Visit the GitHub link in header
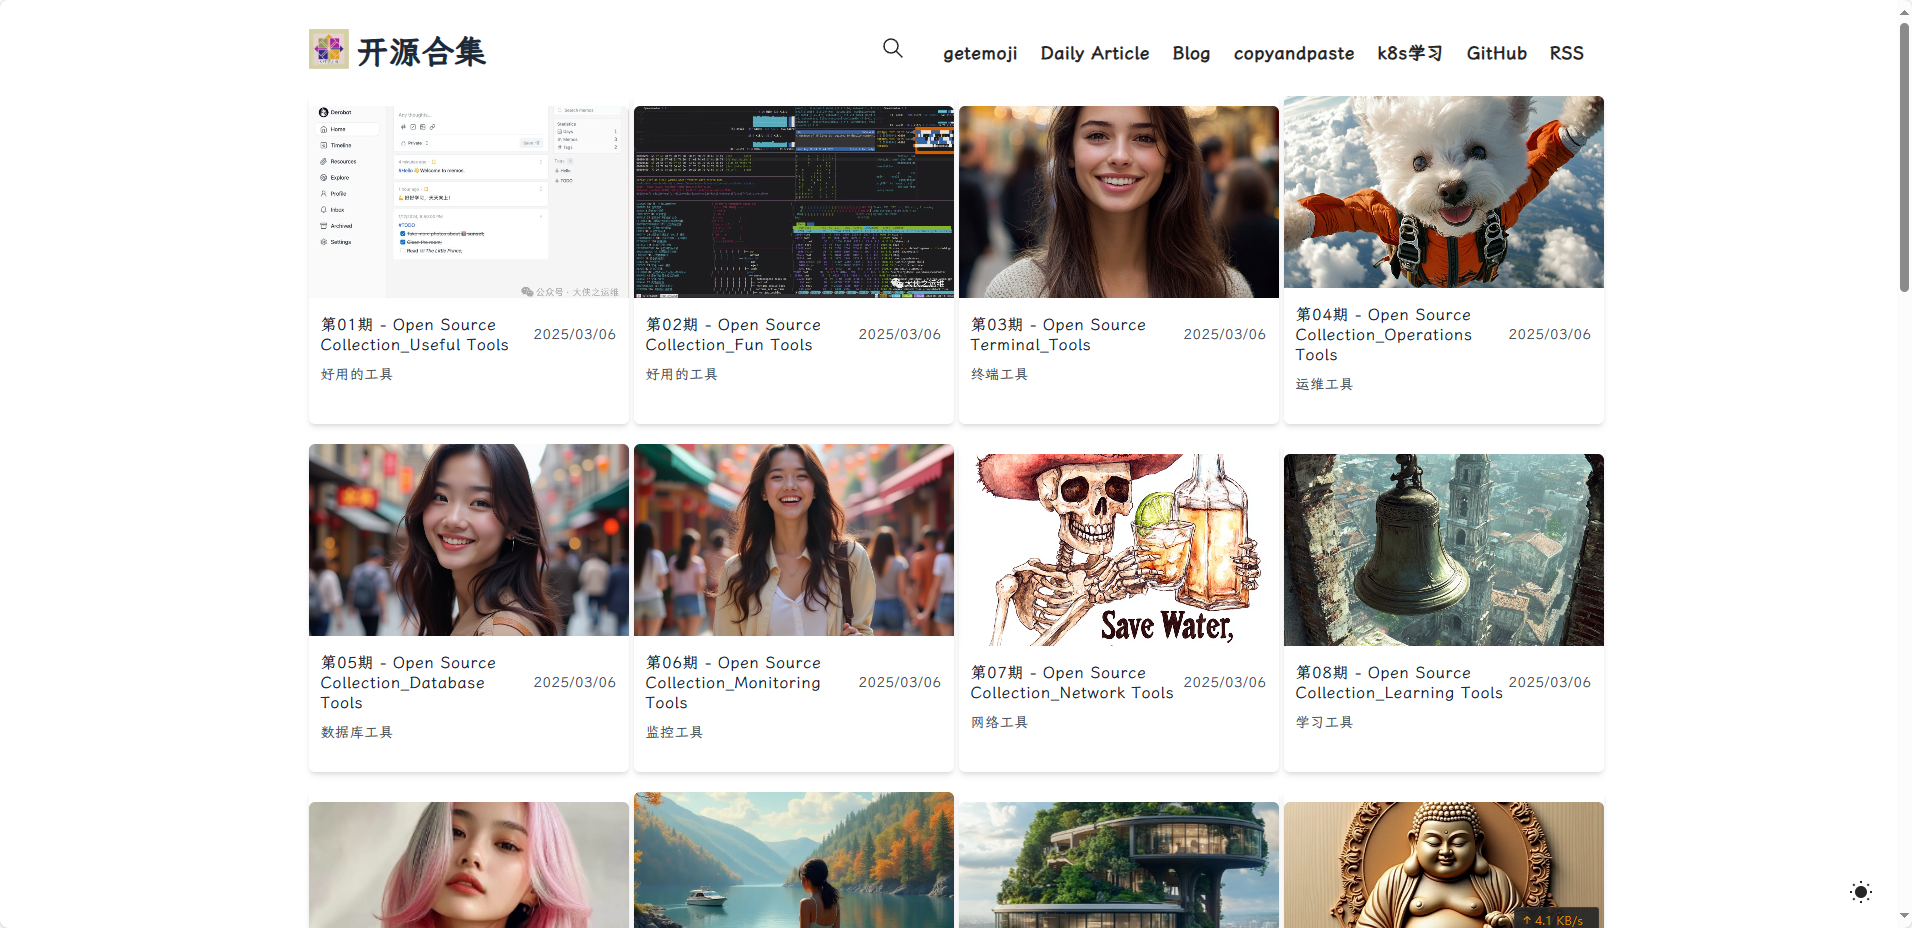Image resolution: width=1912 pixels, height=928 pixels. 1496,54
